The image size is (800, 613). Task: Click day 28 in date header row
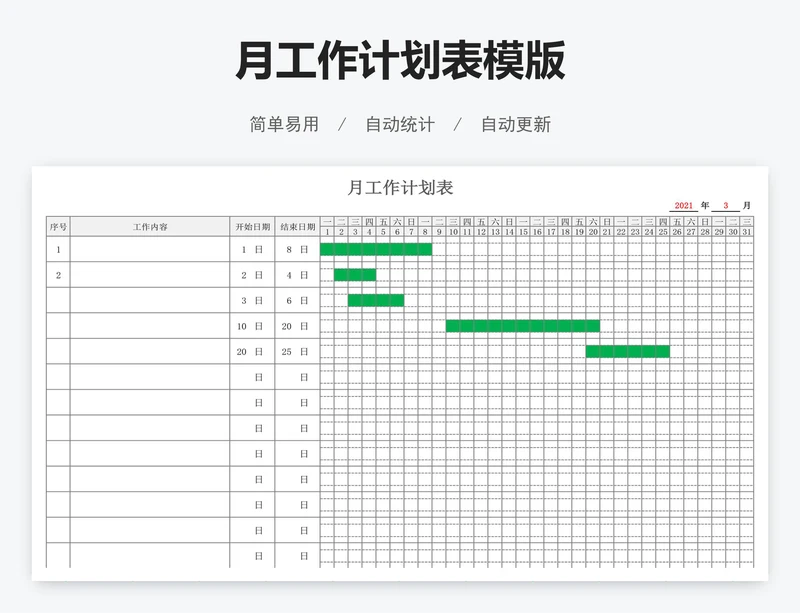[x=705, y=232]
